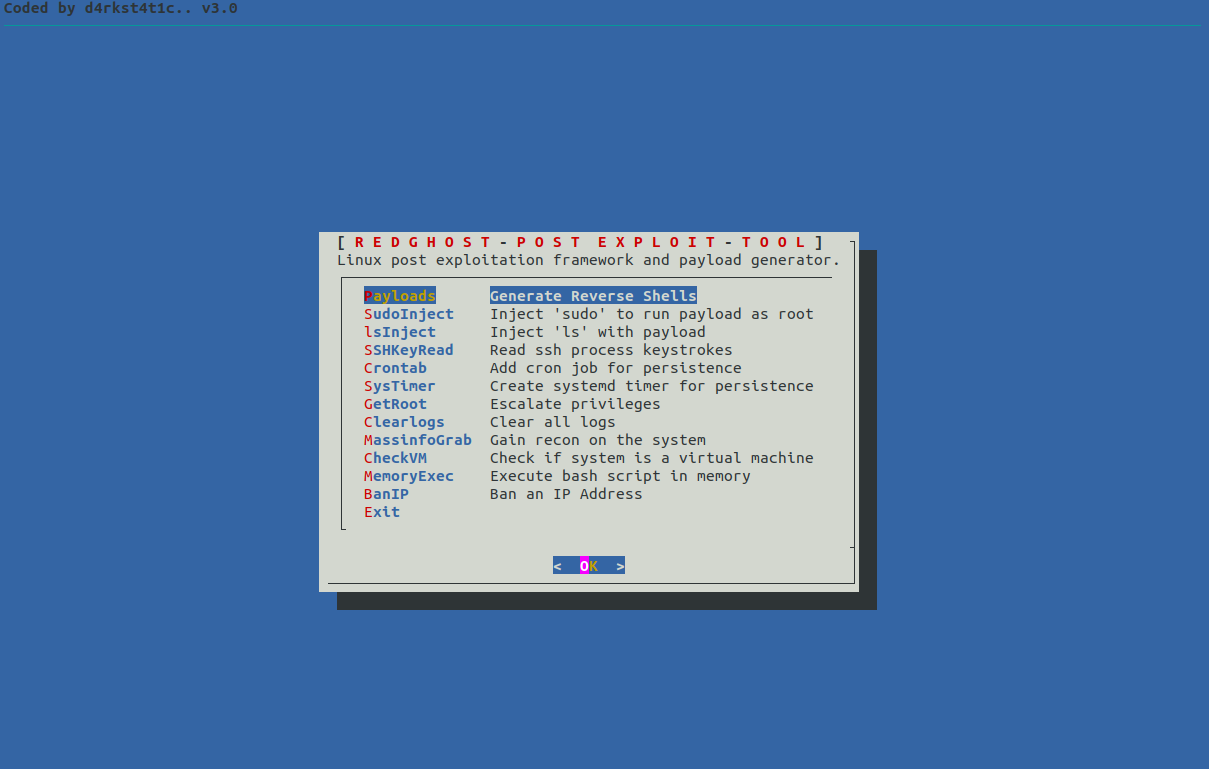Select the lsInject option

[x=400, y=332]
